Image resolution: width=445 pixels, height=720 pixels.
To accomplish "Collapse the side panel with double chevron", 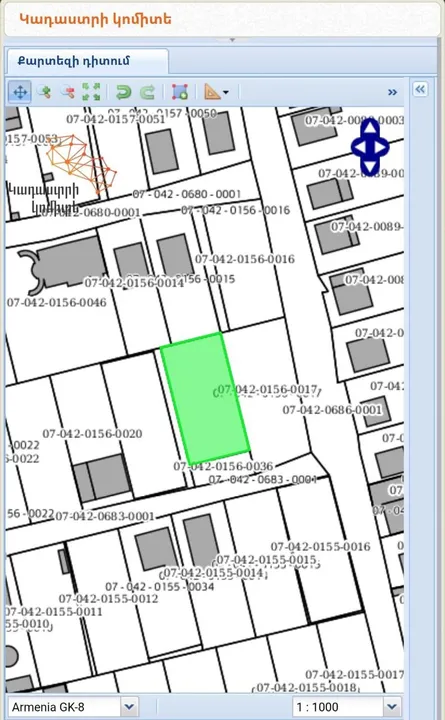I will [x=420, y=89].
